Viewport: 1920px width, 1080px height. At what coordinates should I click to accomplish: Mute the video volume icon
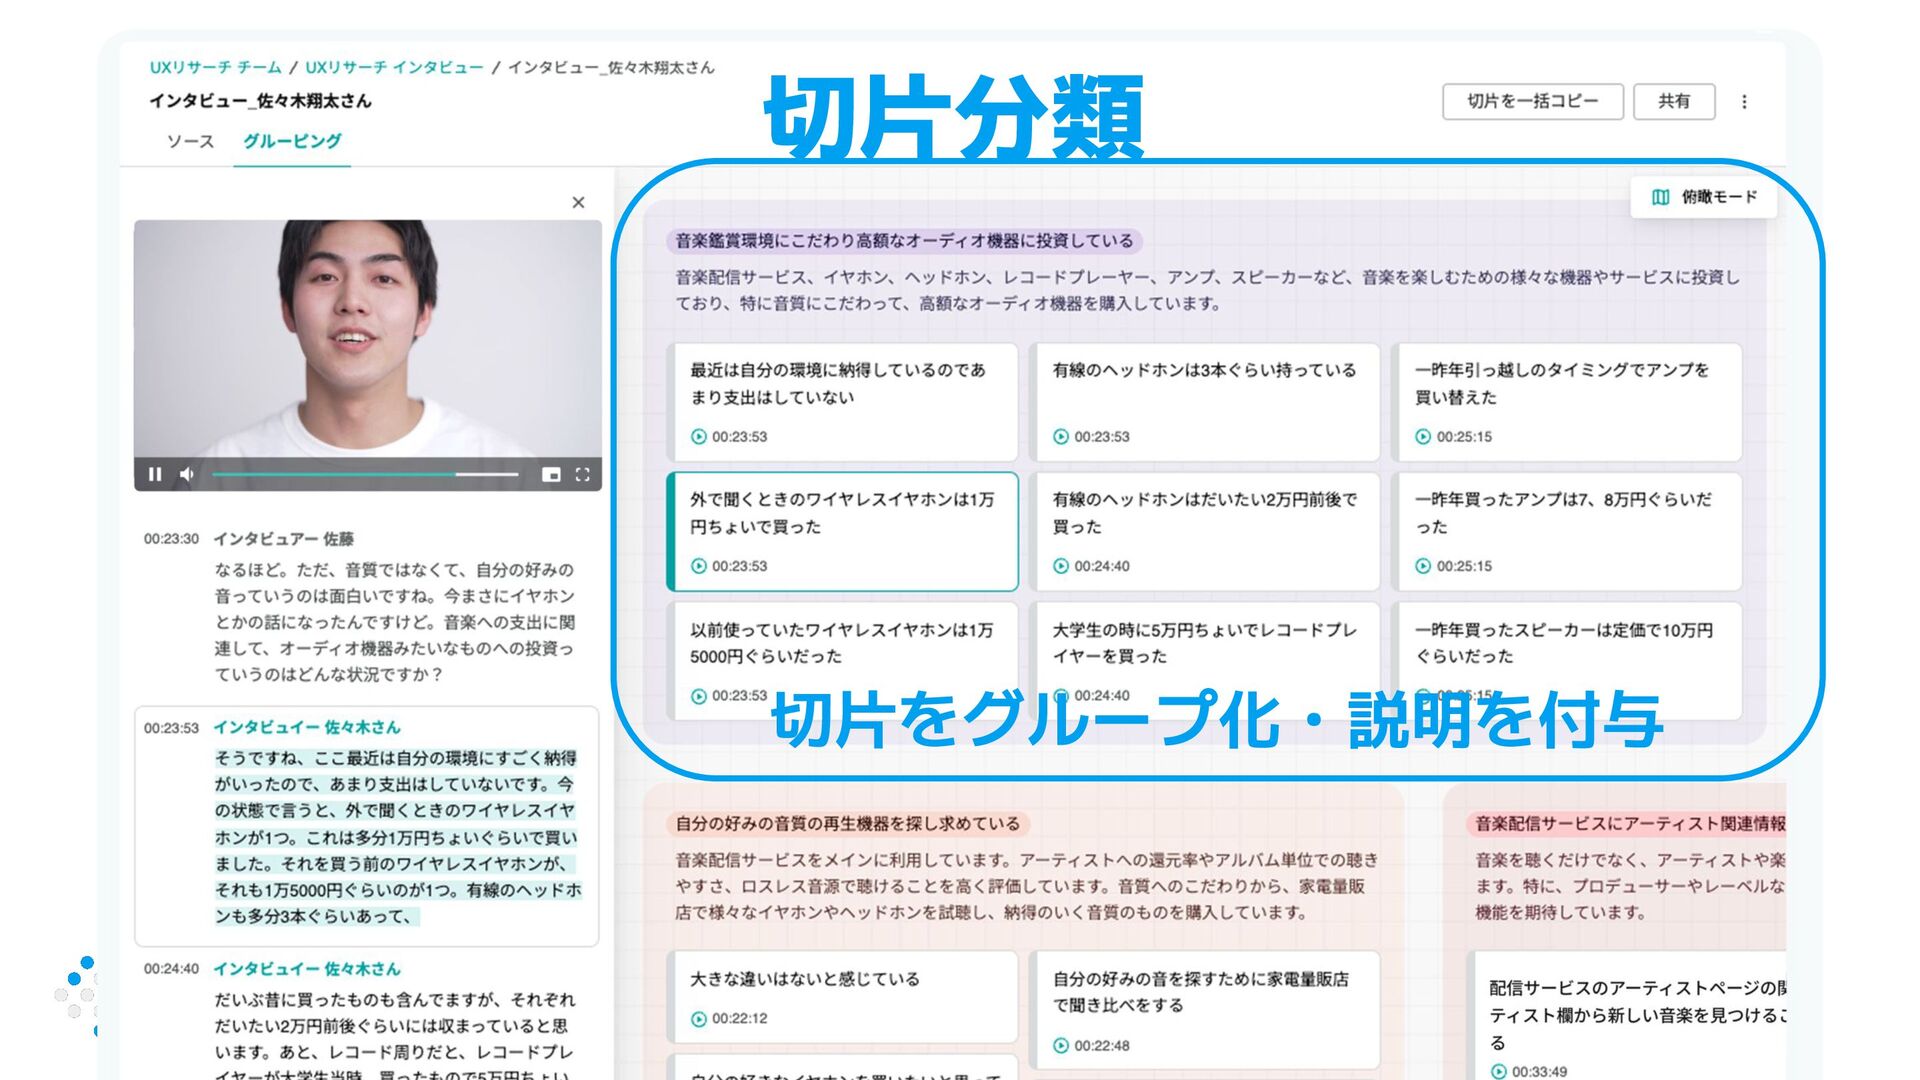187,475
